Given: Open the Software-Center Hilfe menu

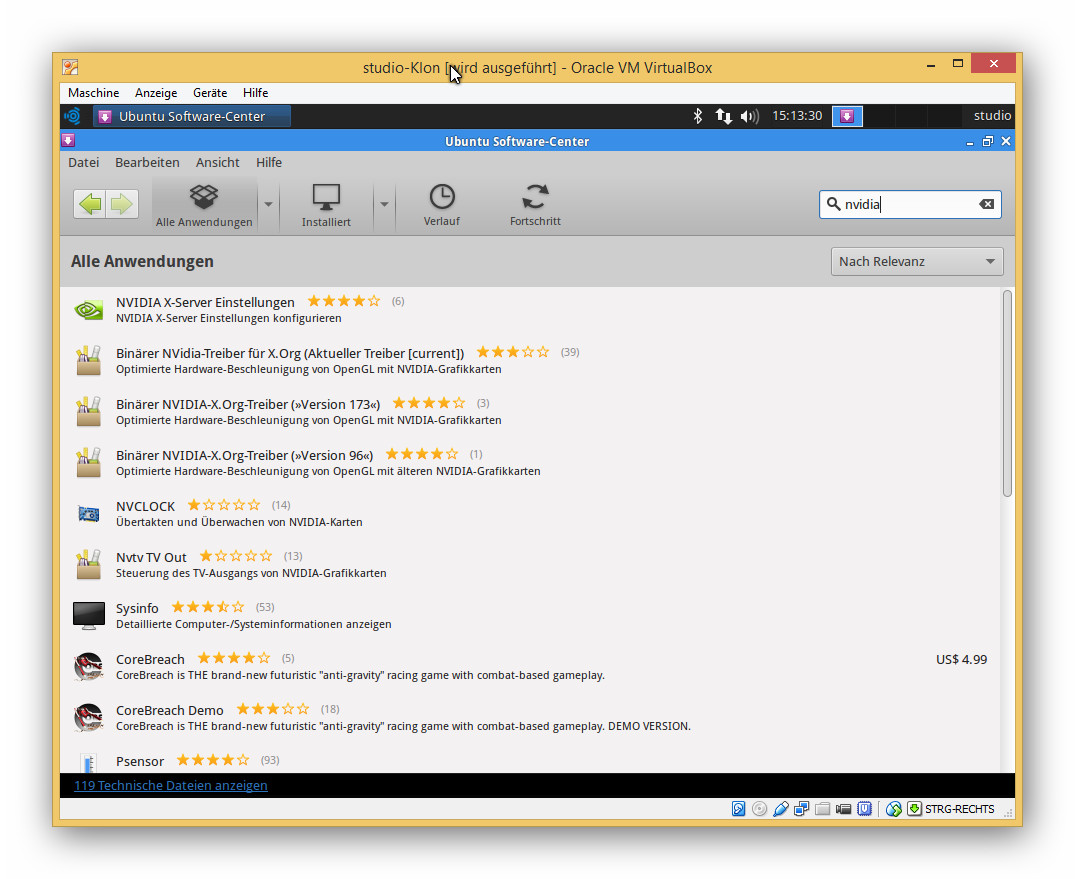Looking at the screenshot, I should pos(269,162).
